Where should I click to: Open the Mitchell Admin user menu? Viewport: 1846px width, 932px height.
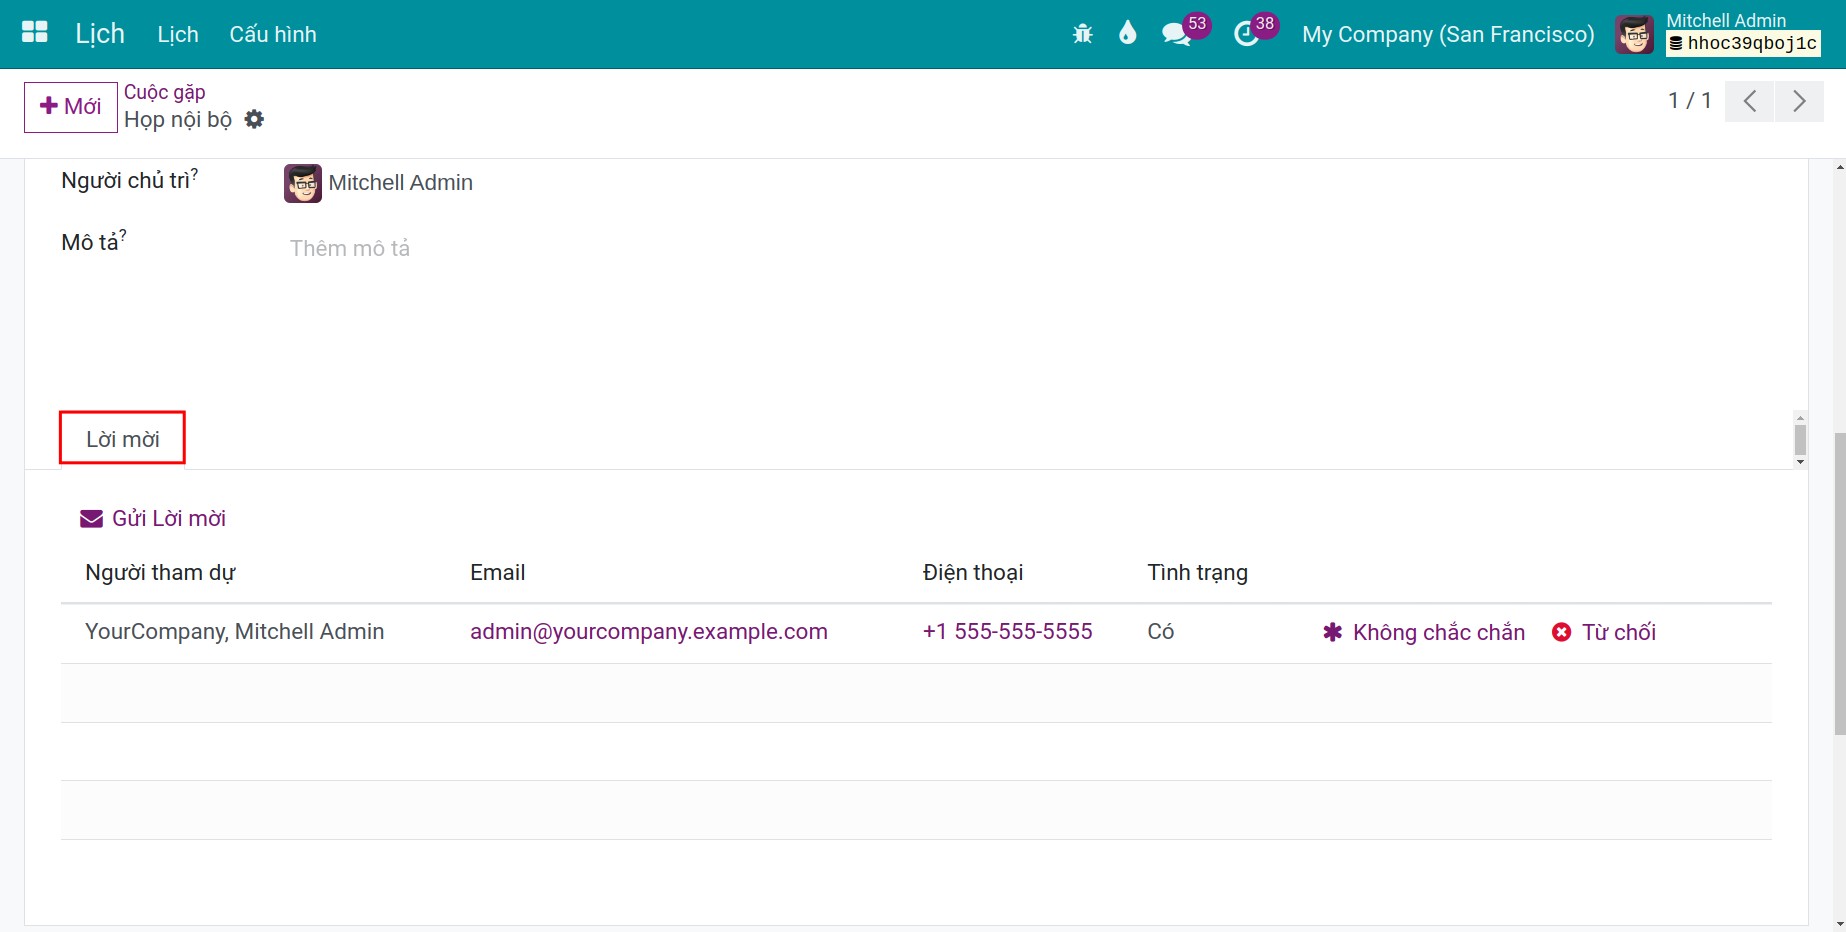pyautogui.click(x=1718, y=34)
